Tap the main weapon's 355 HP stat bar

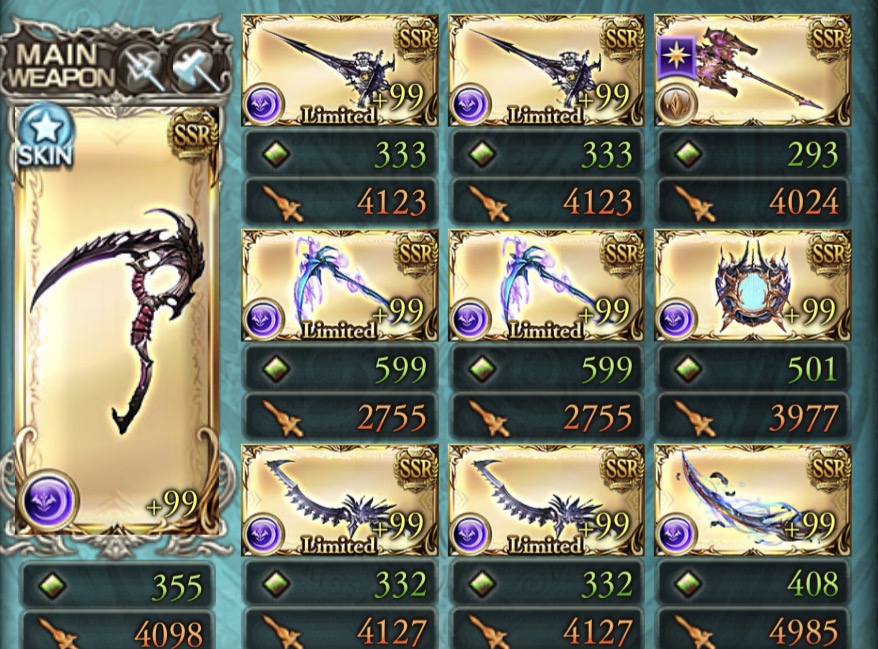pos(116,586)
